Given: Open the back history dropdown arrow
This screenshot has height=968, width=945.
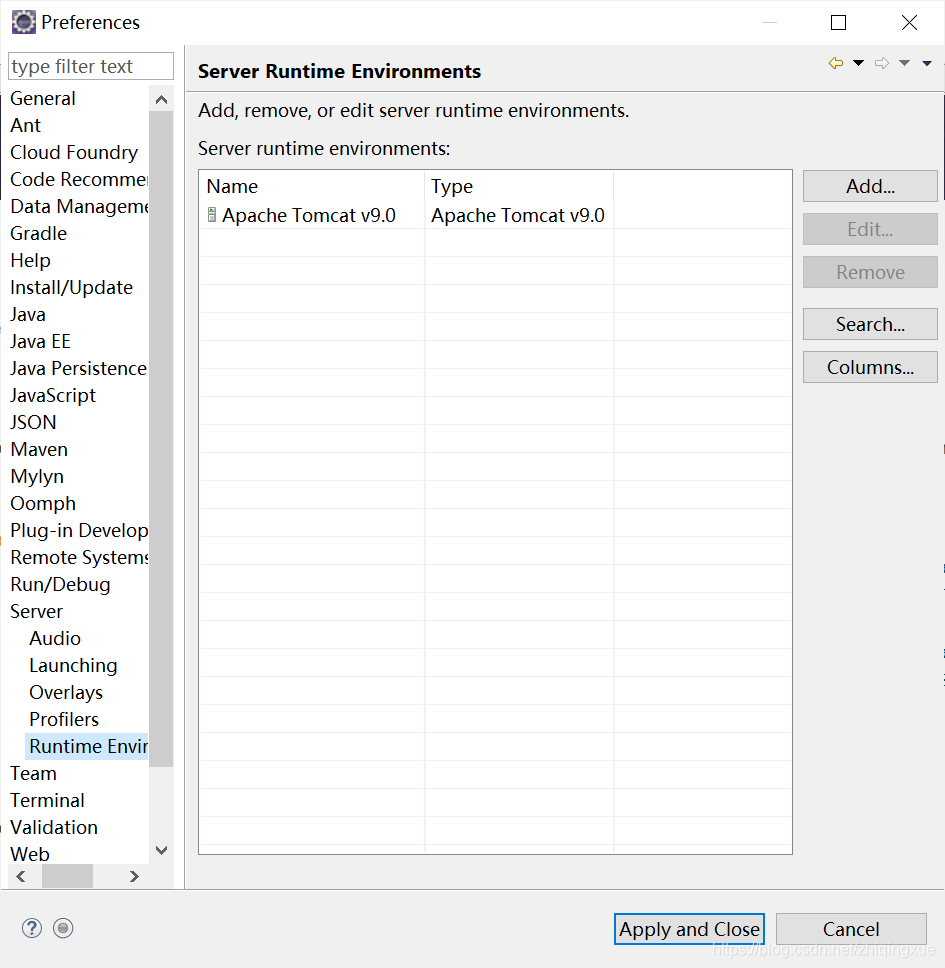Looking at the screenshot, I should 858,63.
